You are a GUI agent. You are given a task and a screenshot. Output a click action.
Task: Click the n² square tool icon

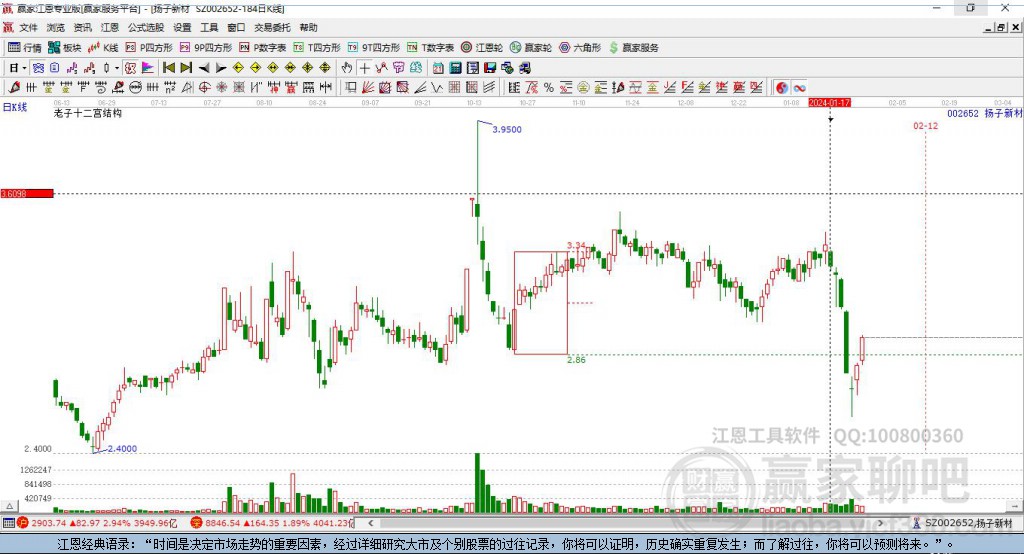(x=170, y=88)
